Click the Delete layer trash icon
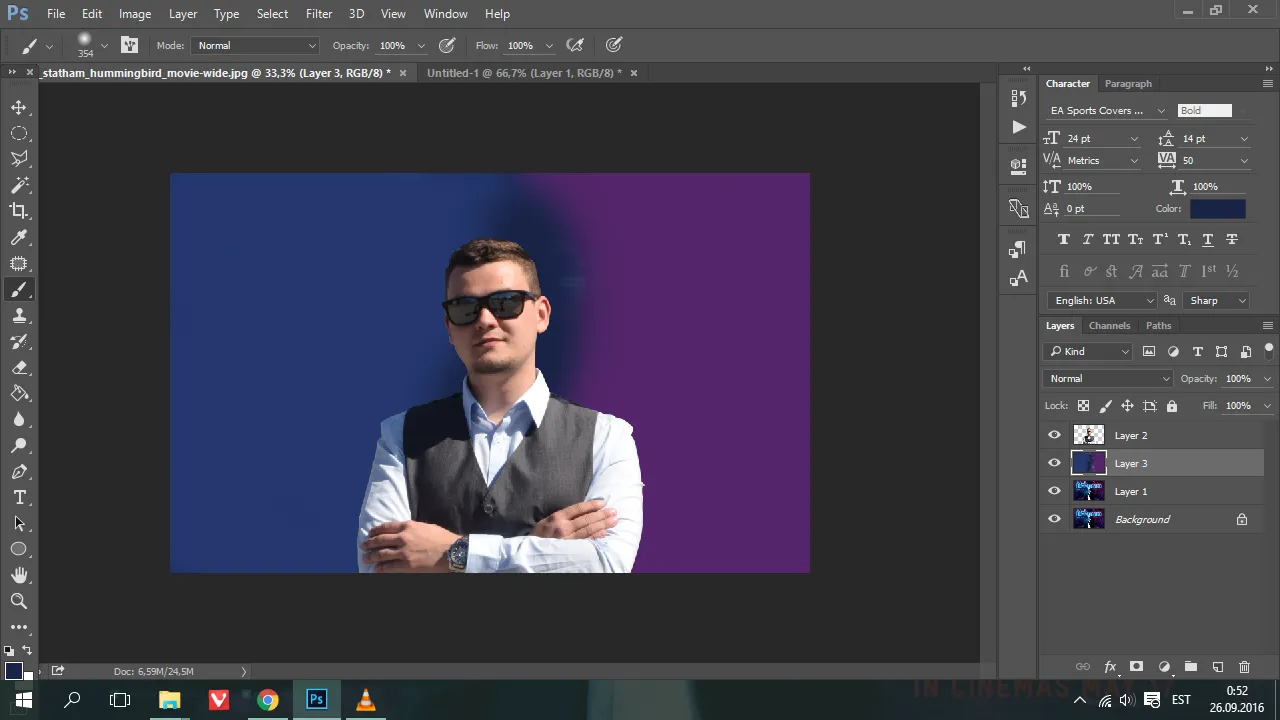 (1244, 667)
